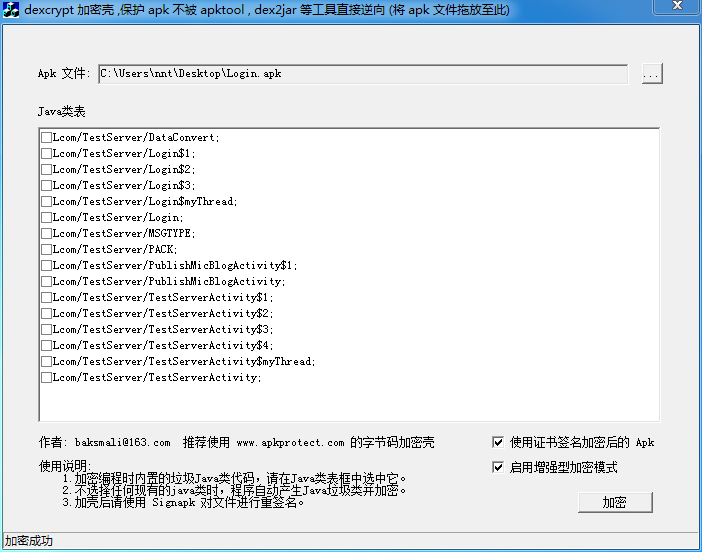Image resolution: width=702 pixels, height=552 pixels.
Task: Click instruction line 3 about Signapk
Action: (183, 502)
